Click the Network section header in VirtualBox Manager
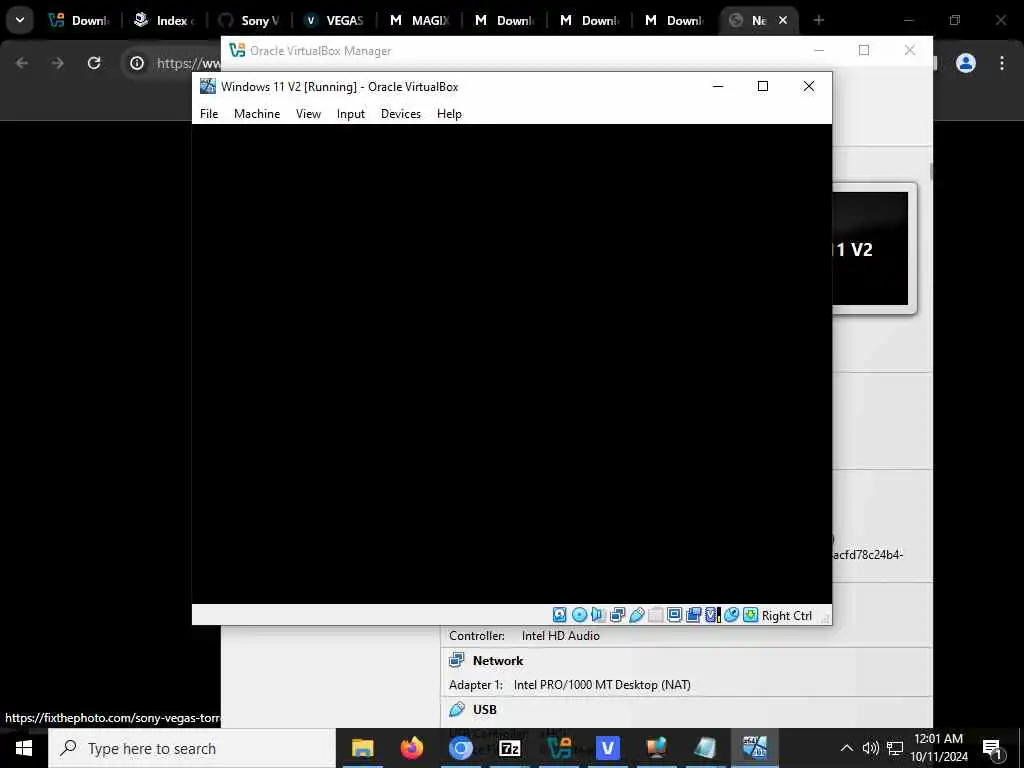Image resolution: width=1024 pixels, height=768 pixels. click(x=498, y=661)
